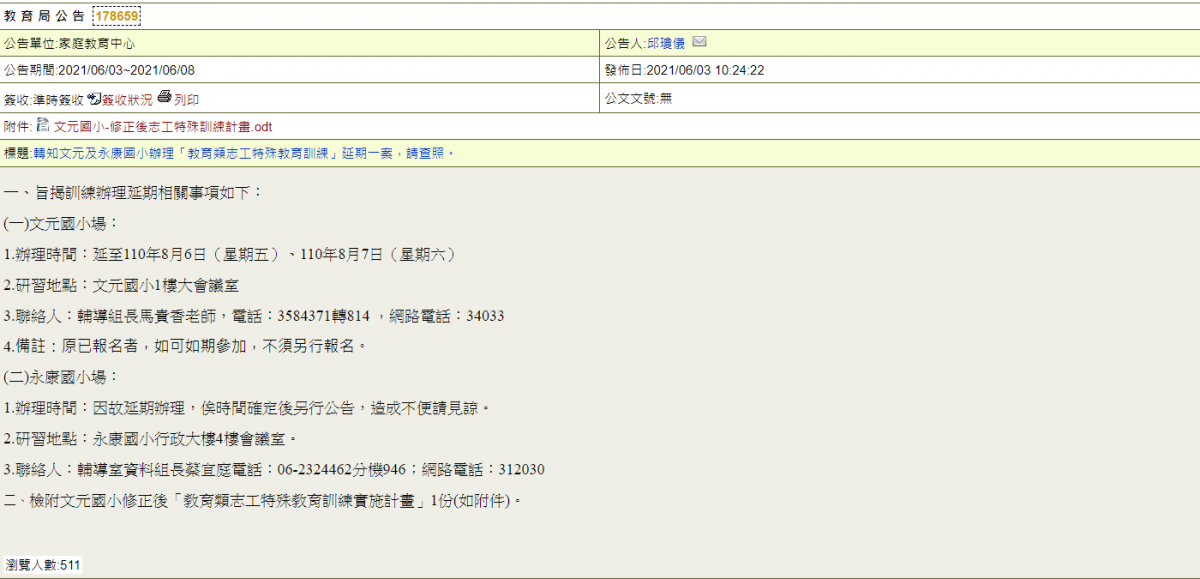Click the 公文文號 field

899,98
